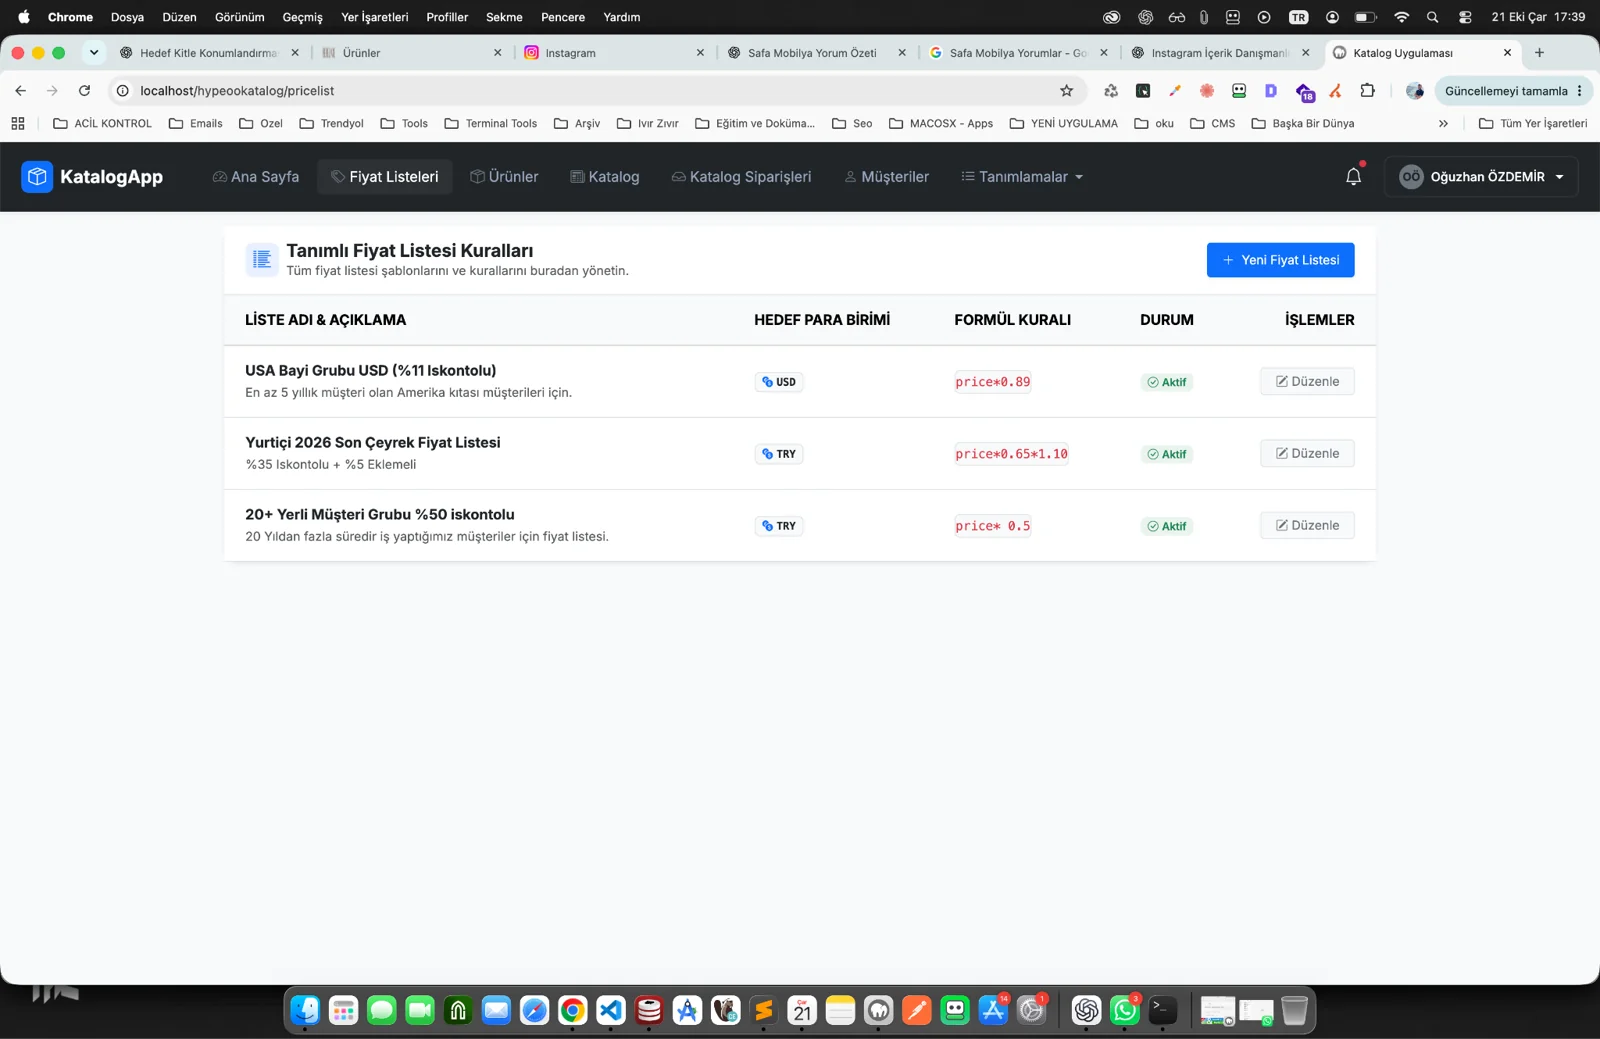The image size is (1600, 1039).
Task: Show more bookmarks with the double chevron
Action: coord(1443,124)
